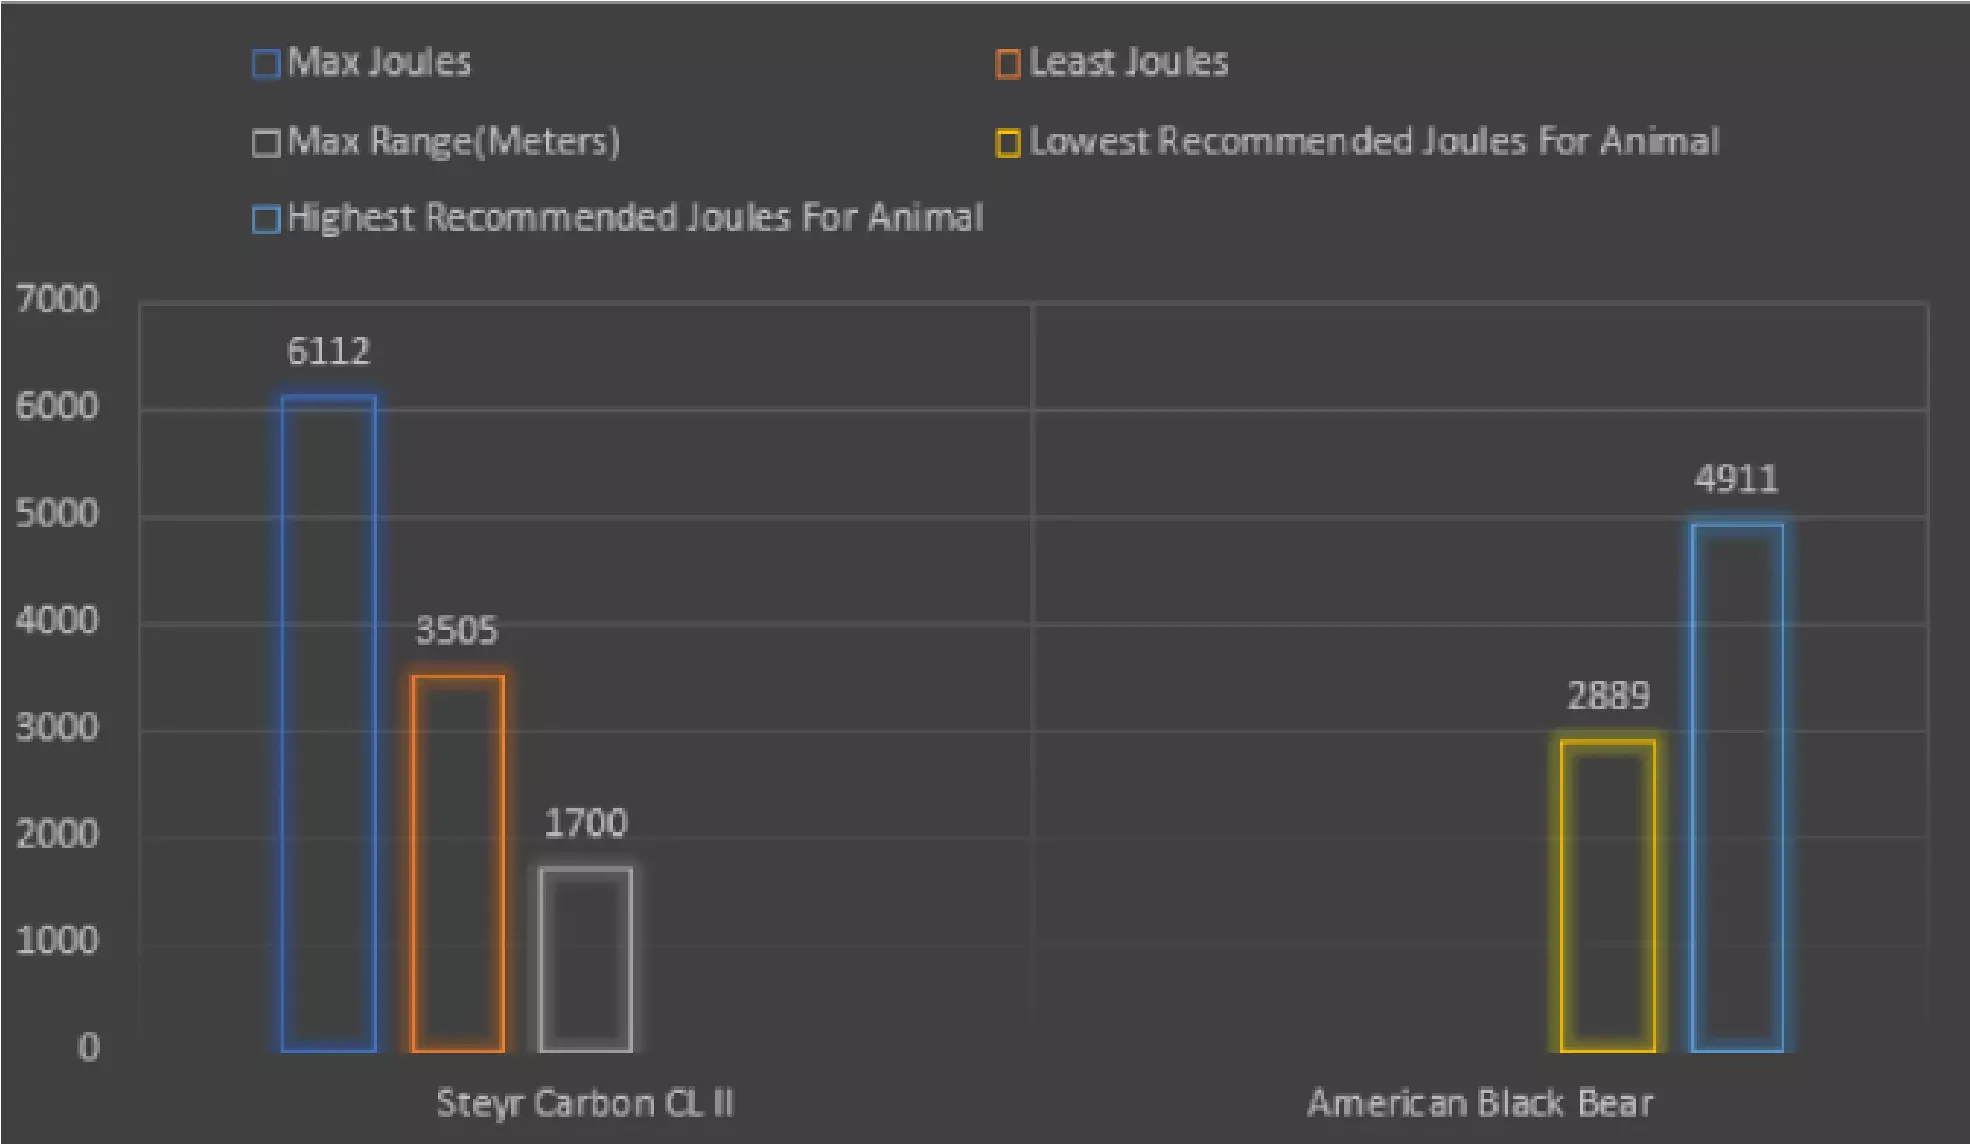
Task: Select the Max Joules legend text
Action: point(379,62)
